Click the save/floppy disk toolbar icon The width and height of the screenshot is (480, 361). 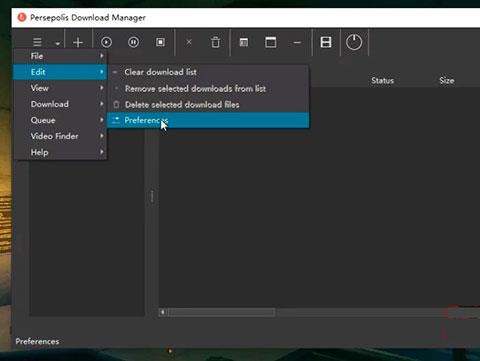[326, 42]
